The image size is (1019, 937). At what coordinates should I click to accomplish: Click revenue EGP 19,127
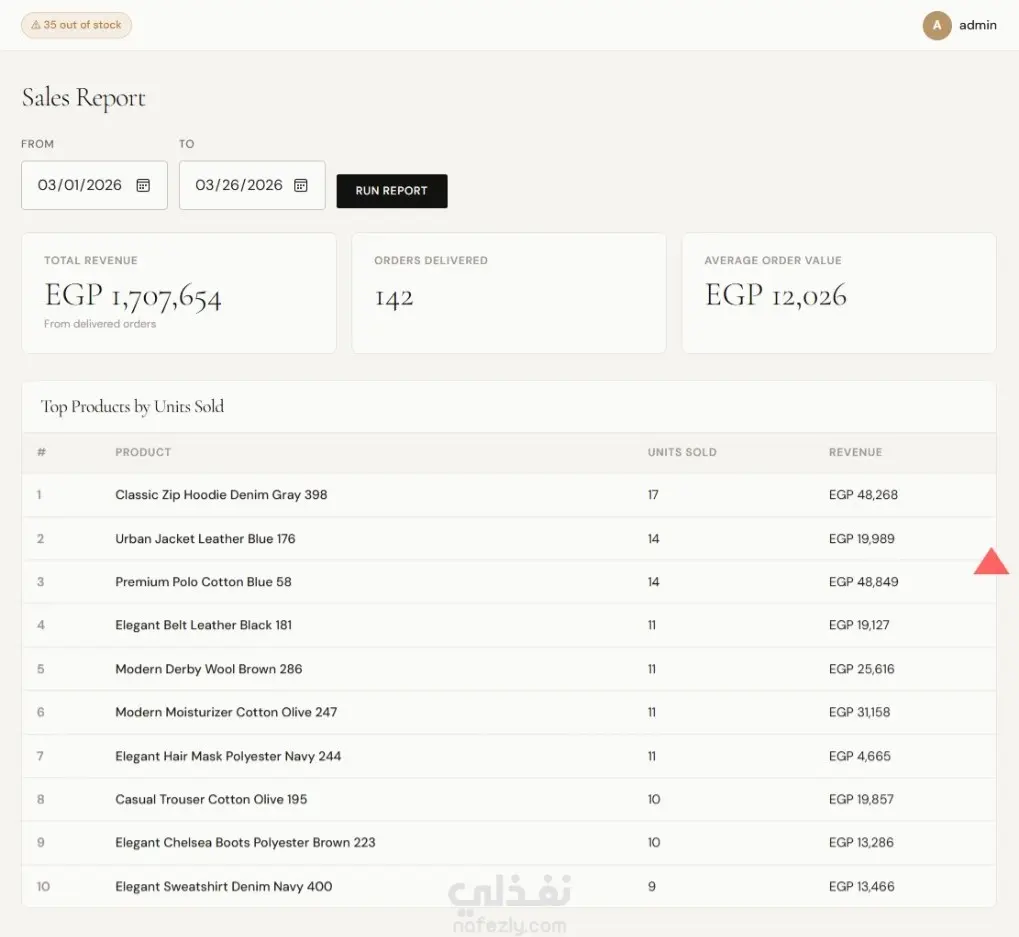(x=859, y=625)
